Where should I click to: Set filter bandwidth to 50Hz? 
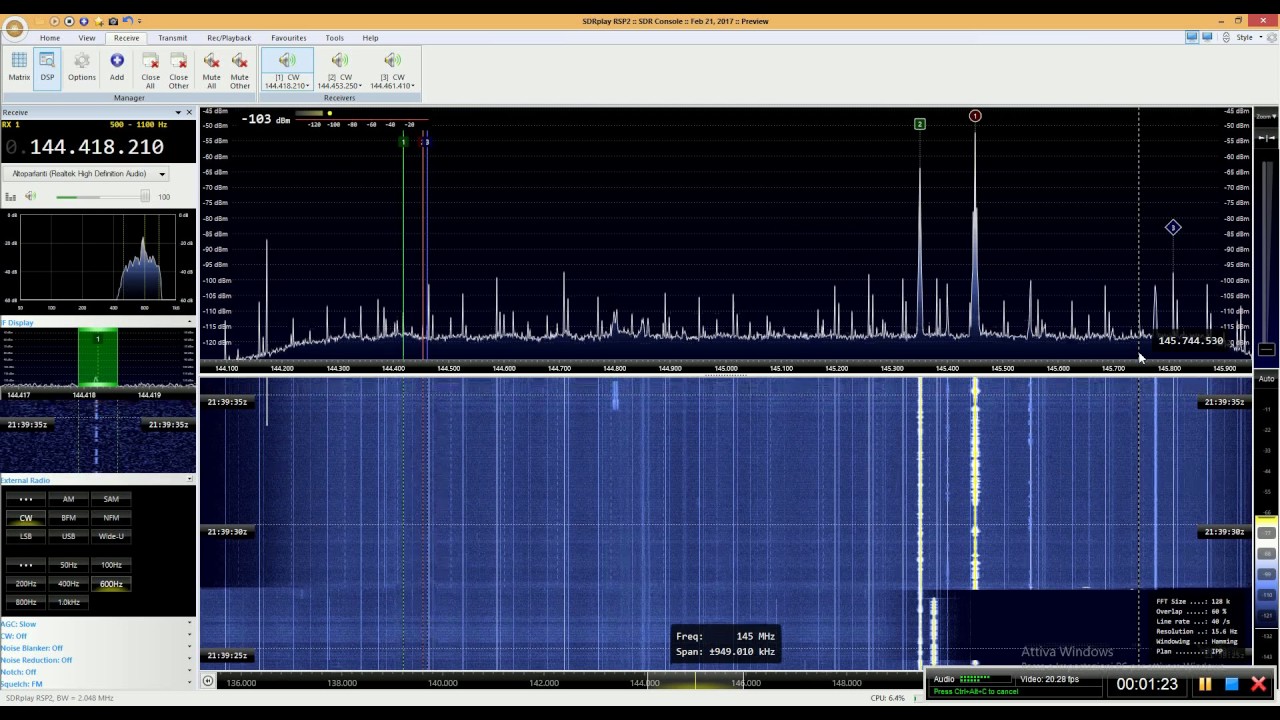68,565
